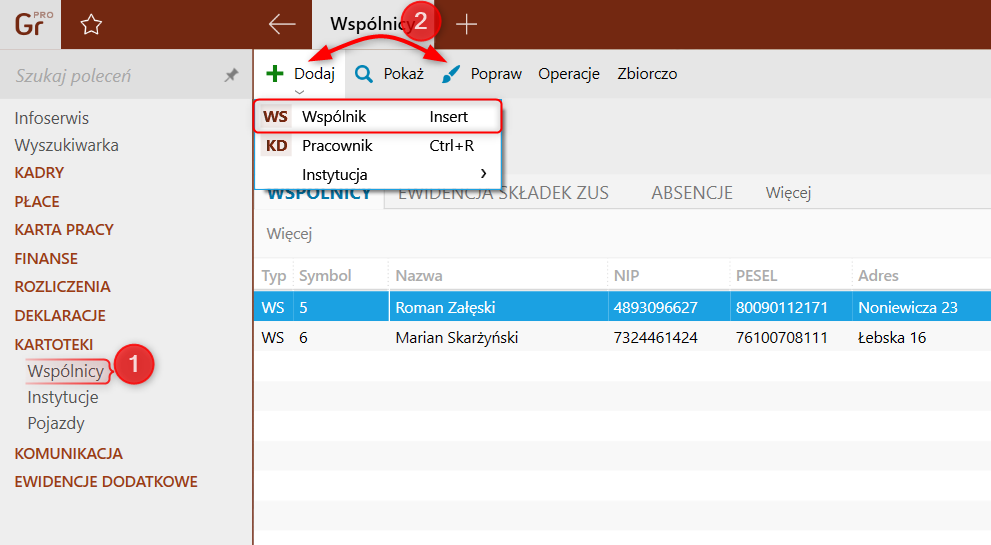Open the Zbiorczo toolbar menu

coord(647,74)
